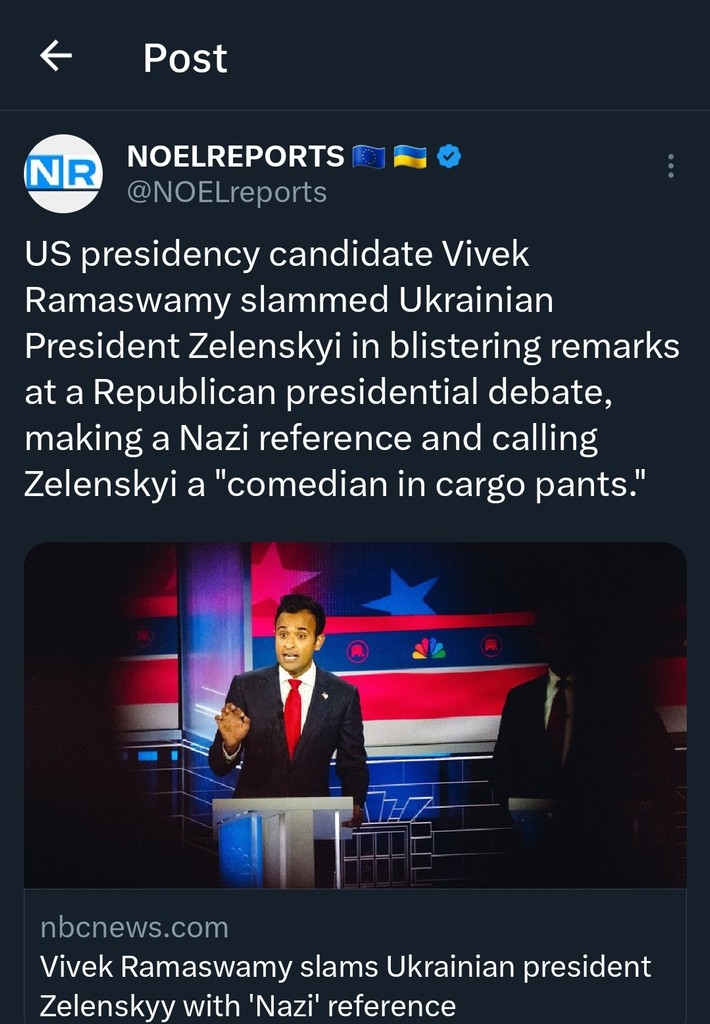Tap the EU flag emoji
This screenshot has height=1024, width=710.
pos(369,157)
